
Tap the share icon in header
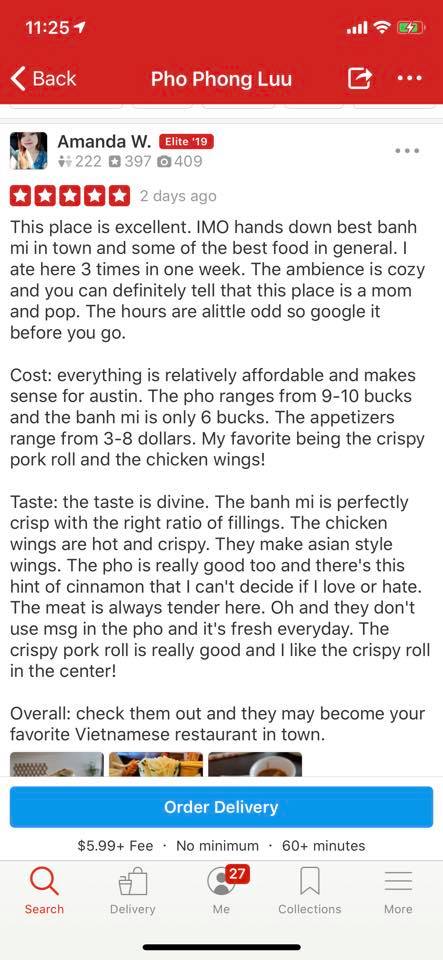(360, 78)
